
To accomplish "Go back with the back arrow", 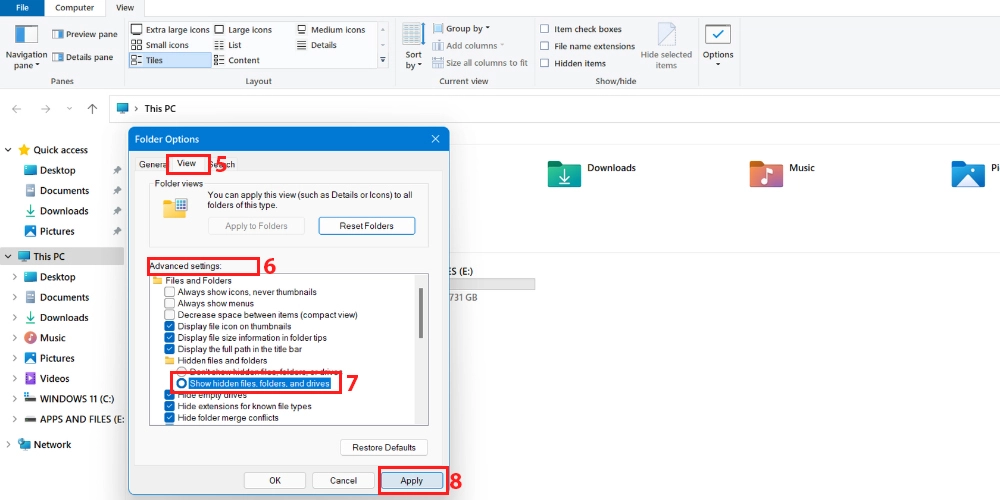I will coord(17,109).
